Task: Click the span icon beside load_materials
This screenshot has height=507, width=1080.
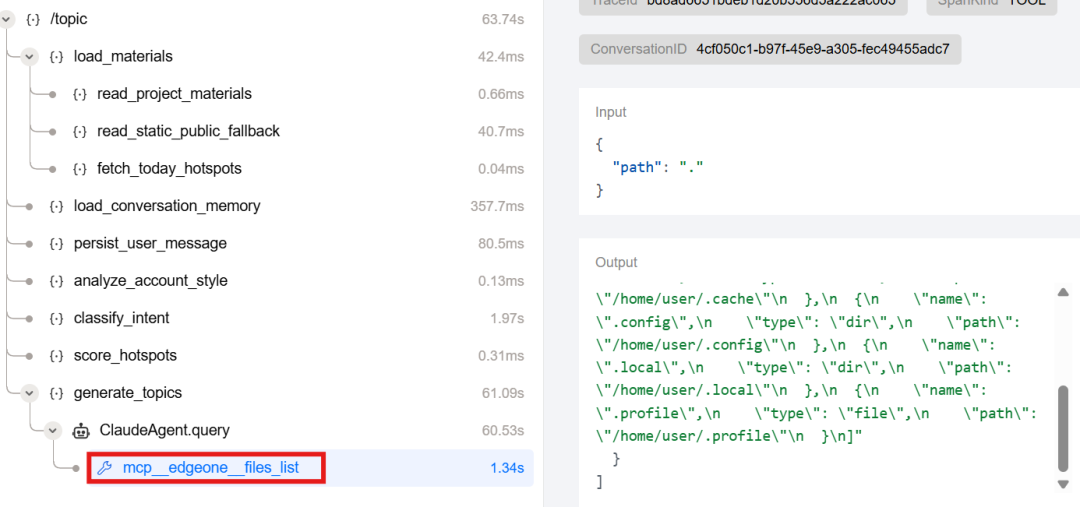Action: tap(57, 56)
